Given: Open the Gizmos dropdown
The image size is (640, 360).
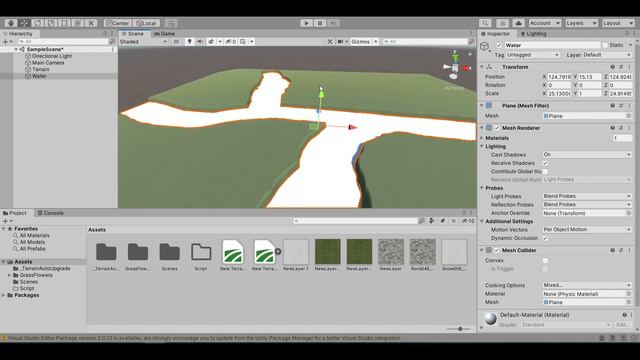Looking at the screenshot, I should [365, 41].
